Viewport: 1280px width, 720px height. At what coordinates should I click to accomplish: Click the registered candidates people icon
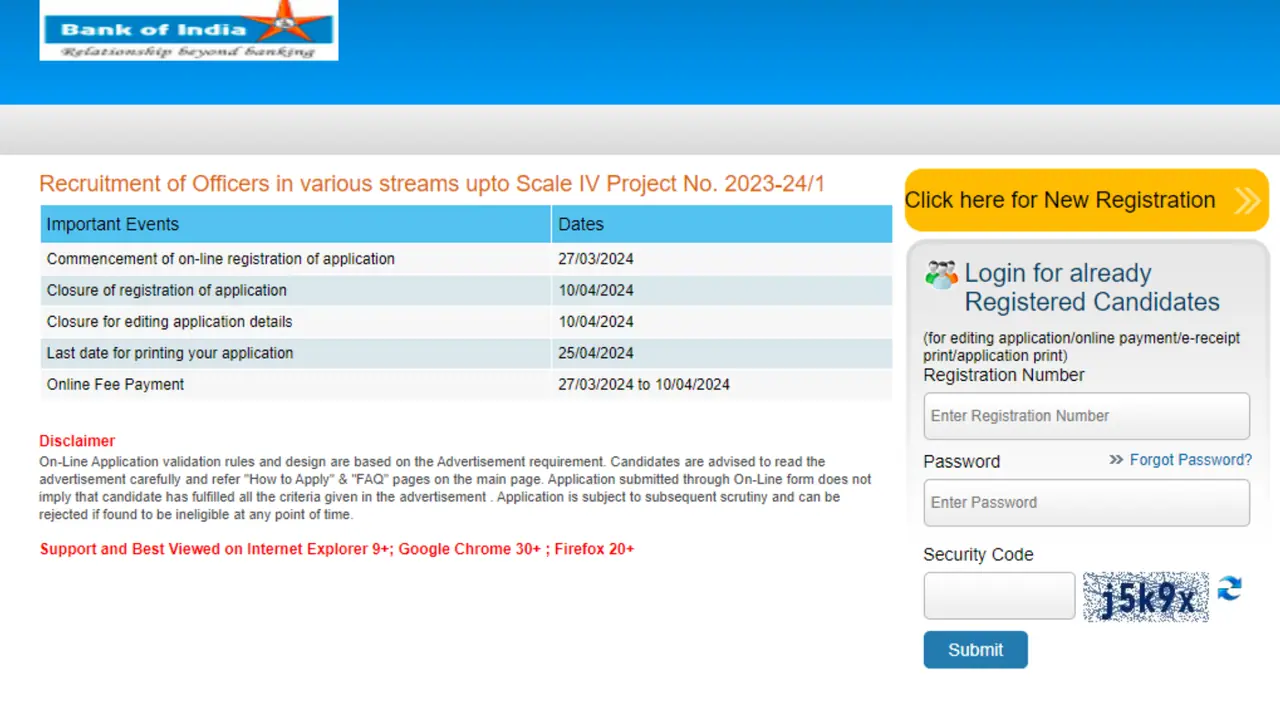(x=941, y=275)
